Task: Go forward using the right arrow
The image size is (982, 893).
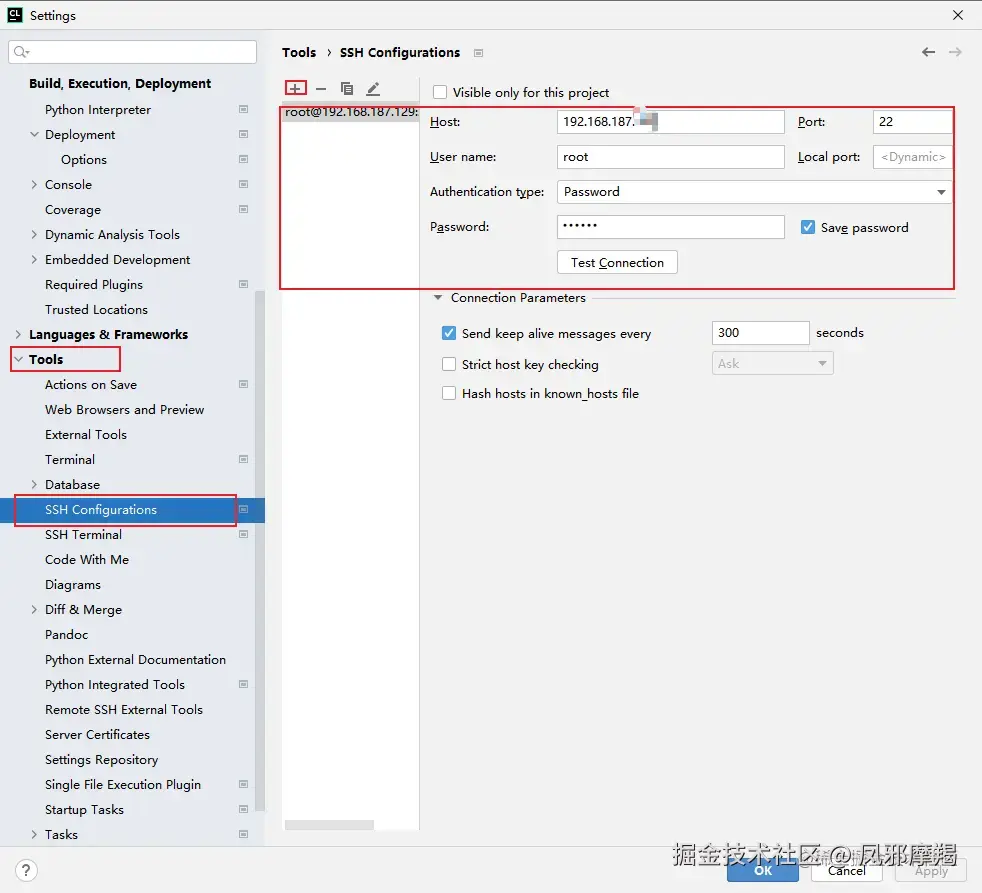Action: click(955, 52)
